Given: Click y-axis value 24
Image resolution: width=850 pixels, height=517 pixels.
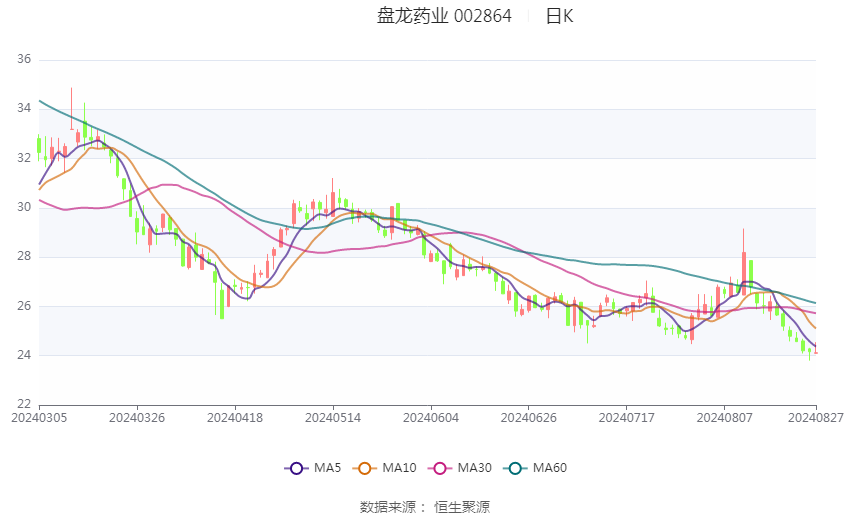Looking at the screenshot, I should (24, 355).
